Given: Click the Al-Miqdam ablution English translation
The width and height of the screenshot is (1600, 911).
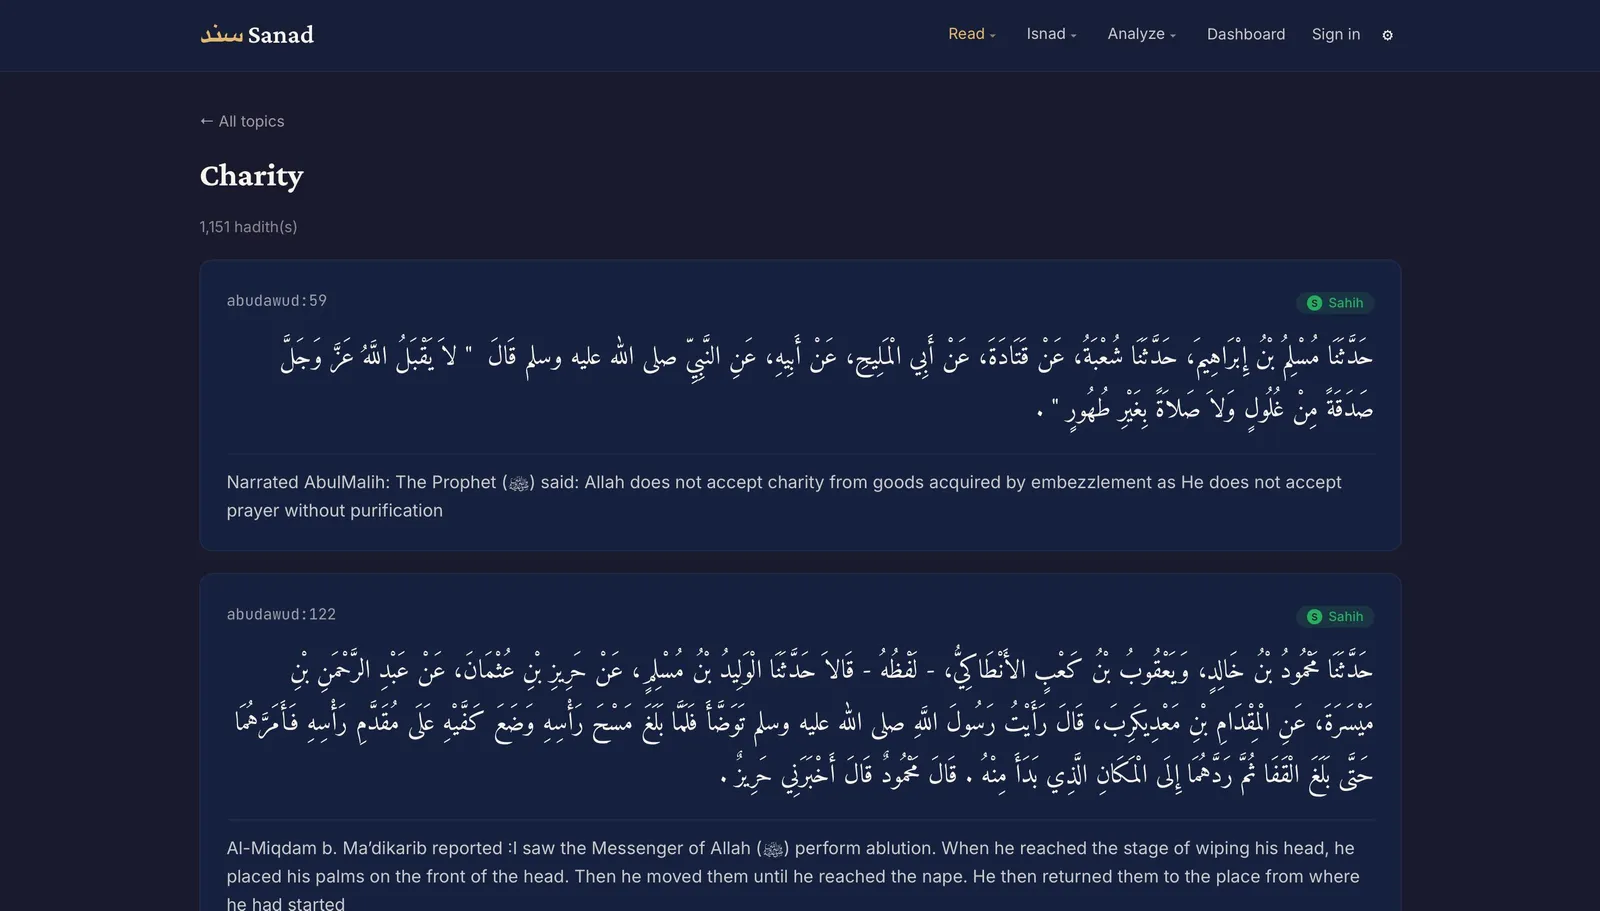Looking at the screenshot, I should 793,876.
